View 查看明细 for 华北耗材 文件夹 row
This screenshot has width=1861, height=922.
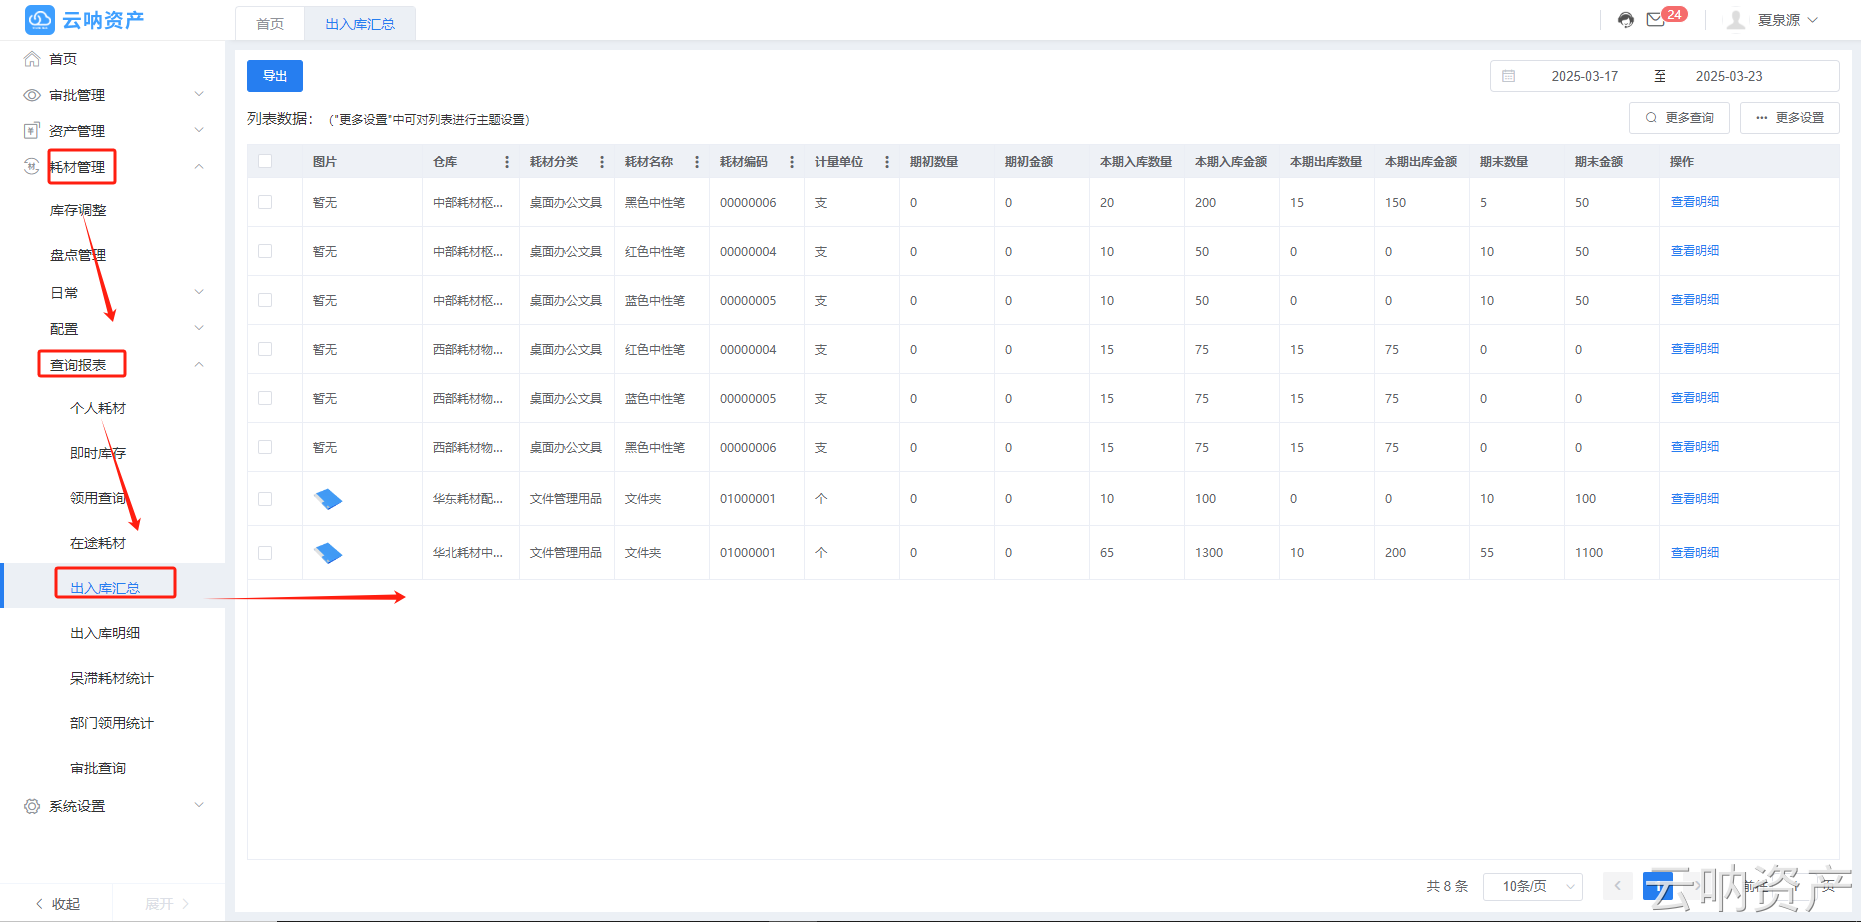(x=1695, y=553)
